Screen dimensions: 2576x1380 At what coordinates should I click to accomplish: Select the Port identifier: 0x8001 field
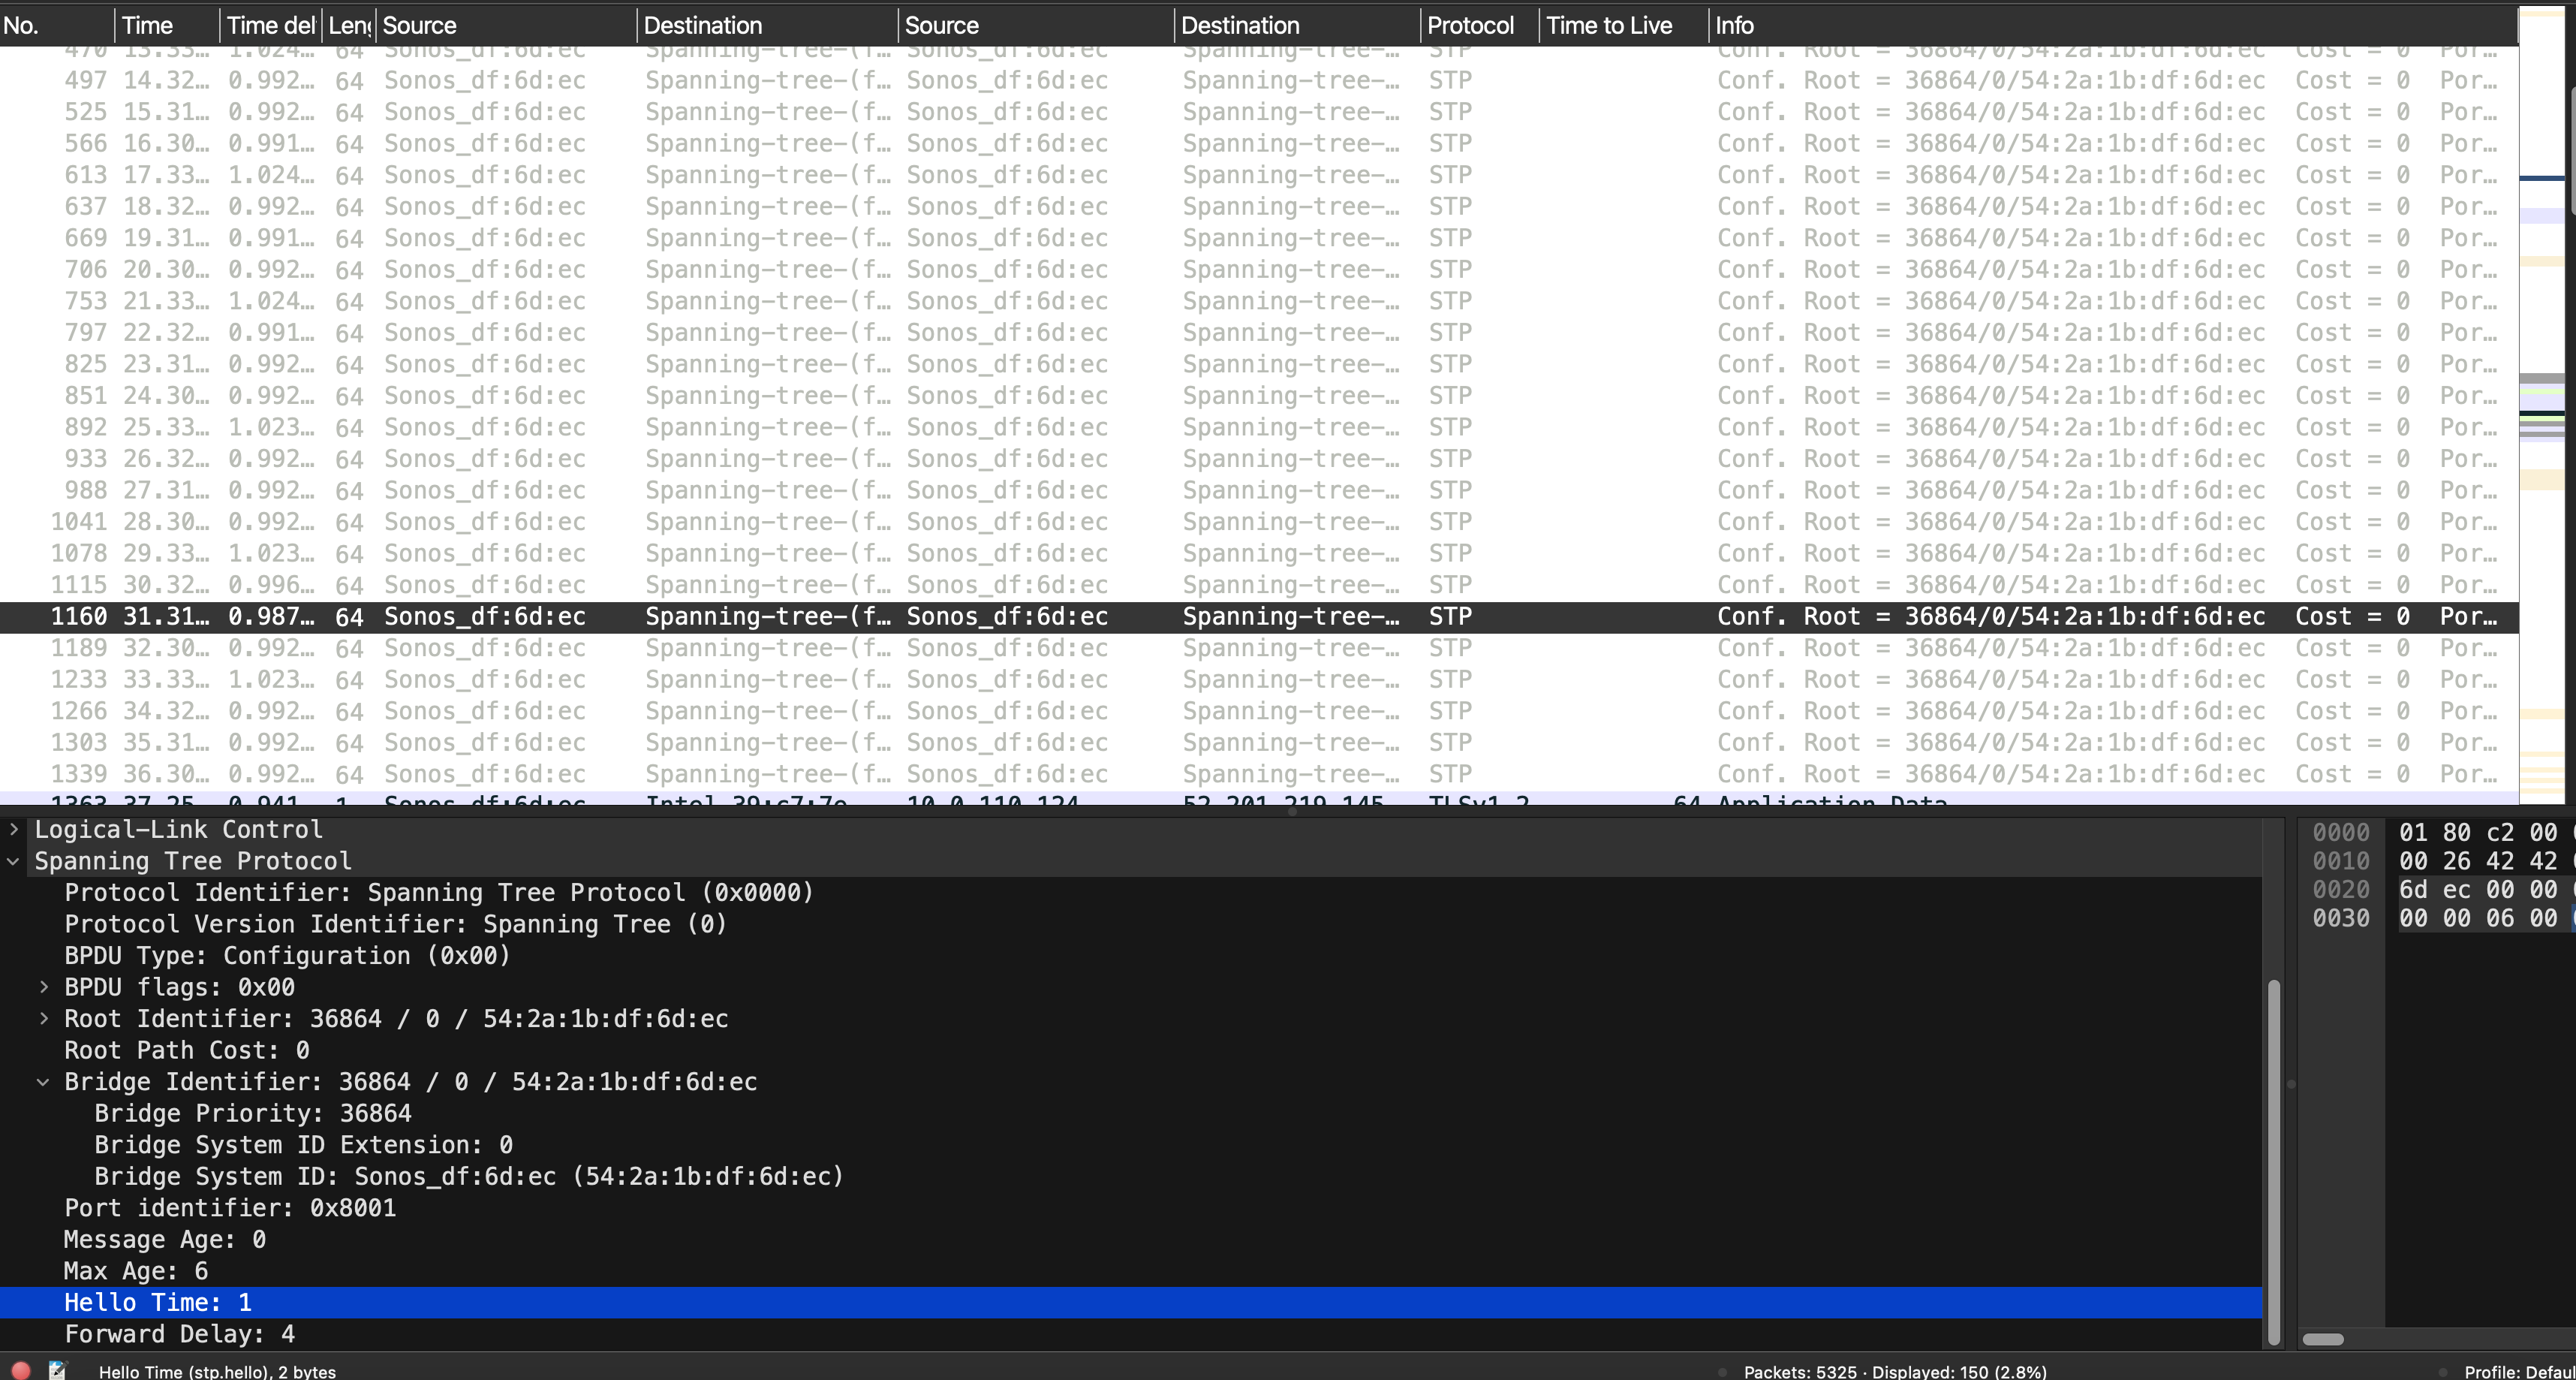230,1208
